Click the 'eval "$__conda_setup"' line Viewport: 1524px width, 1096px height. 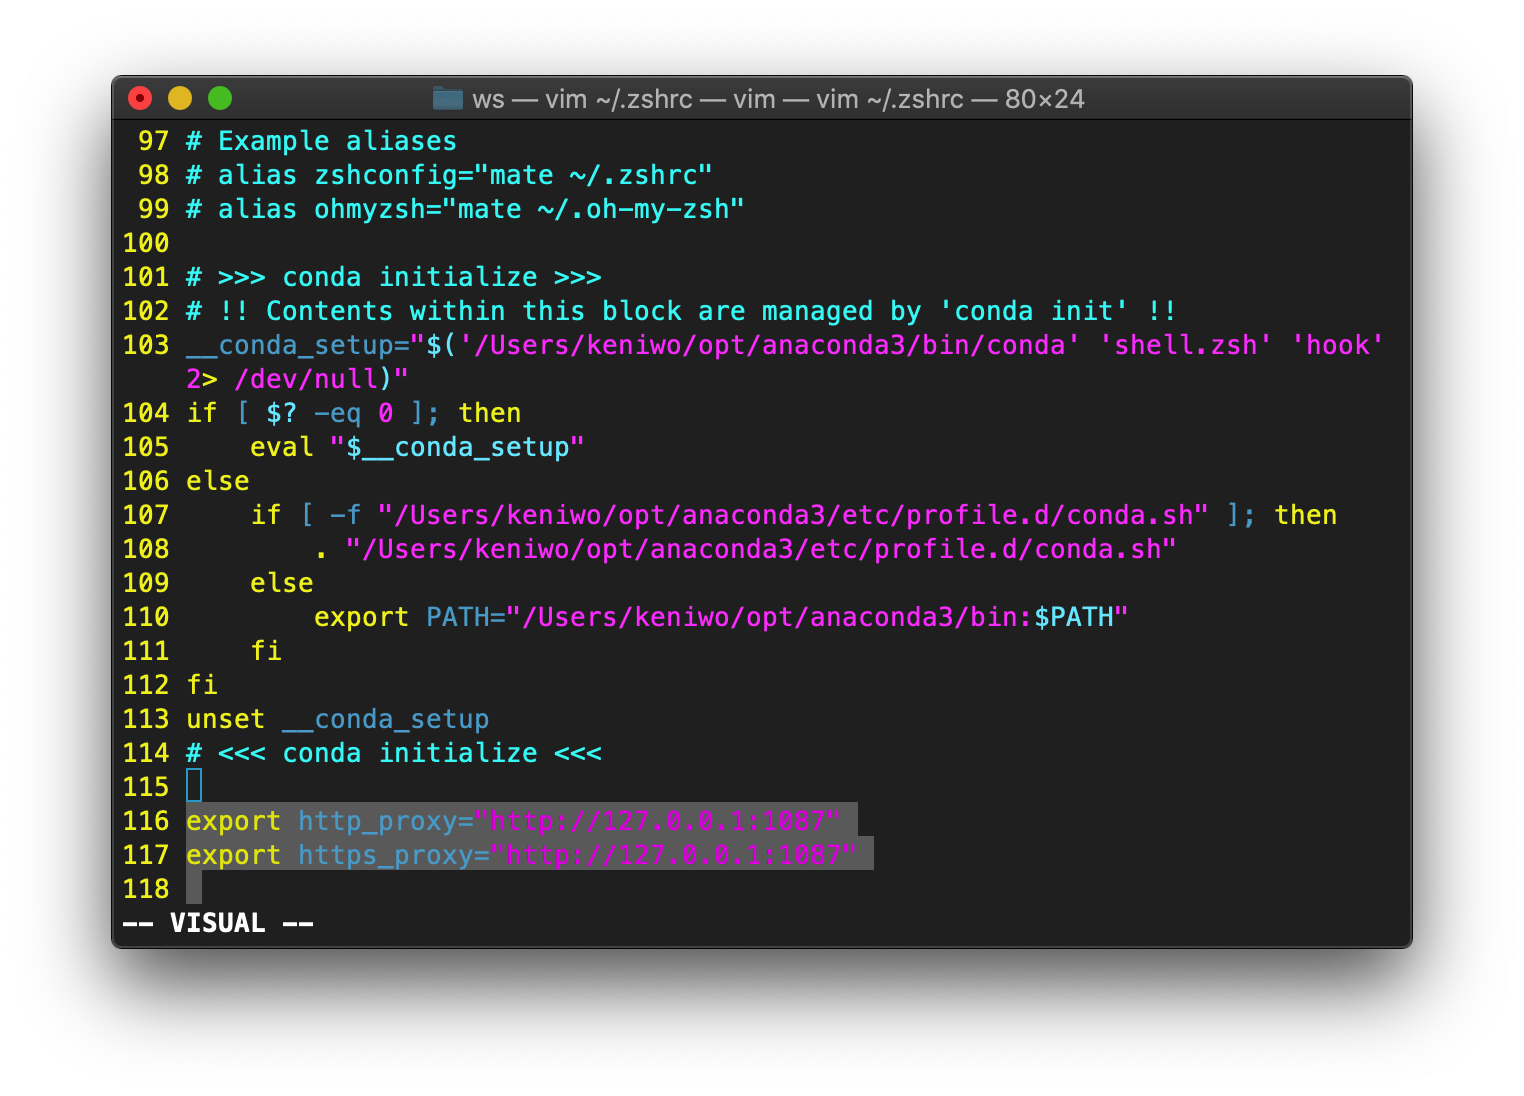coord(416,447)
